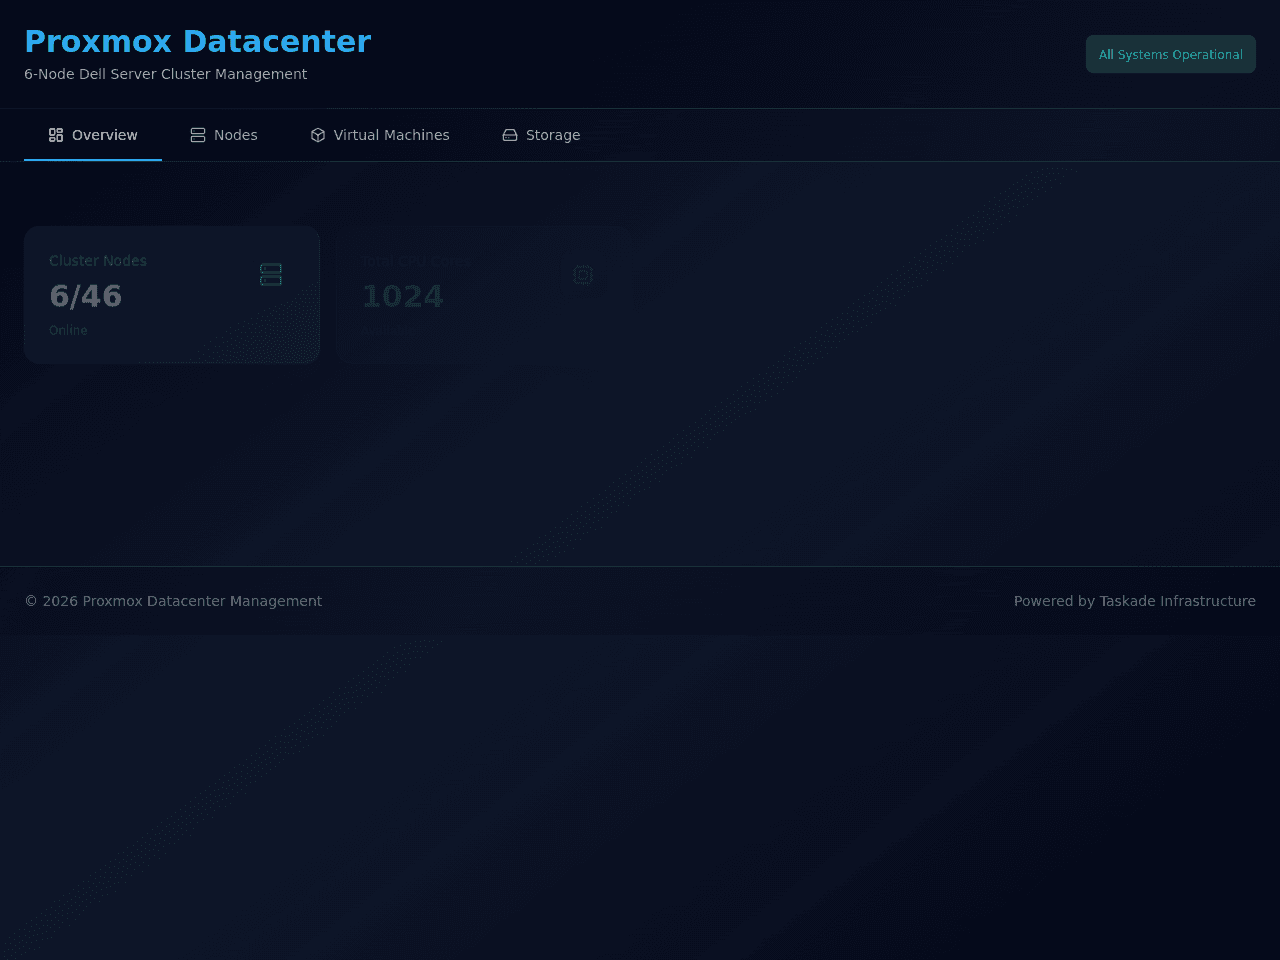Click the Cluster Nodes label
1280x960 pixels.
pyautogui.click(x=98, y=261)
